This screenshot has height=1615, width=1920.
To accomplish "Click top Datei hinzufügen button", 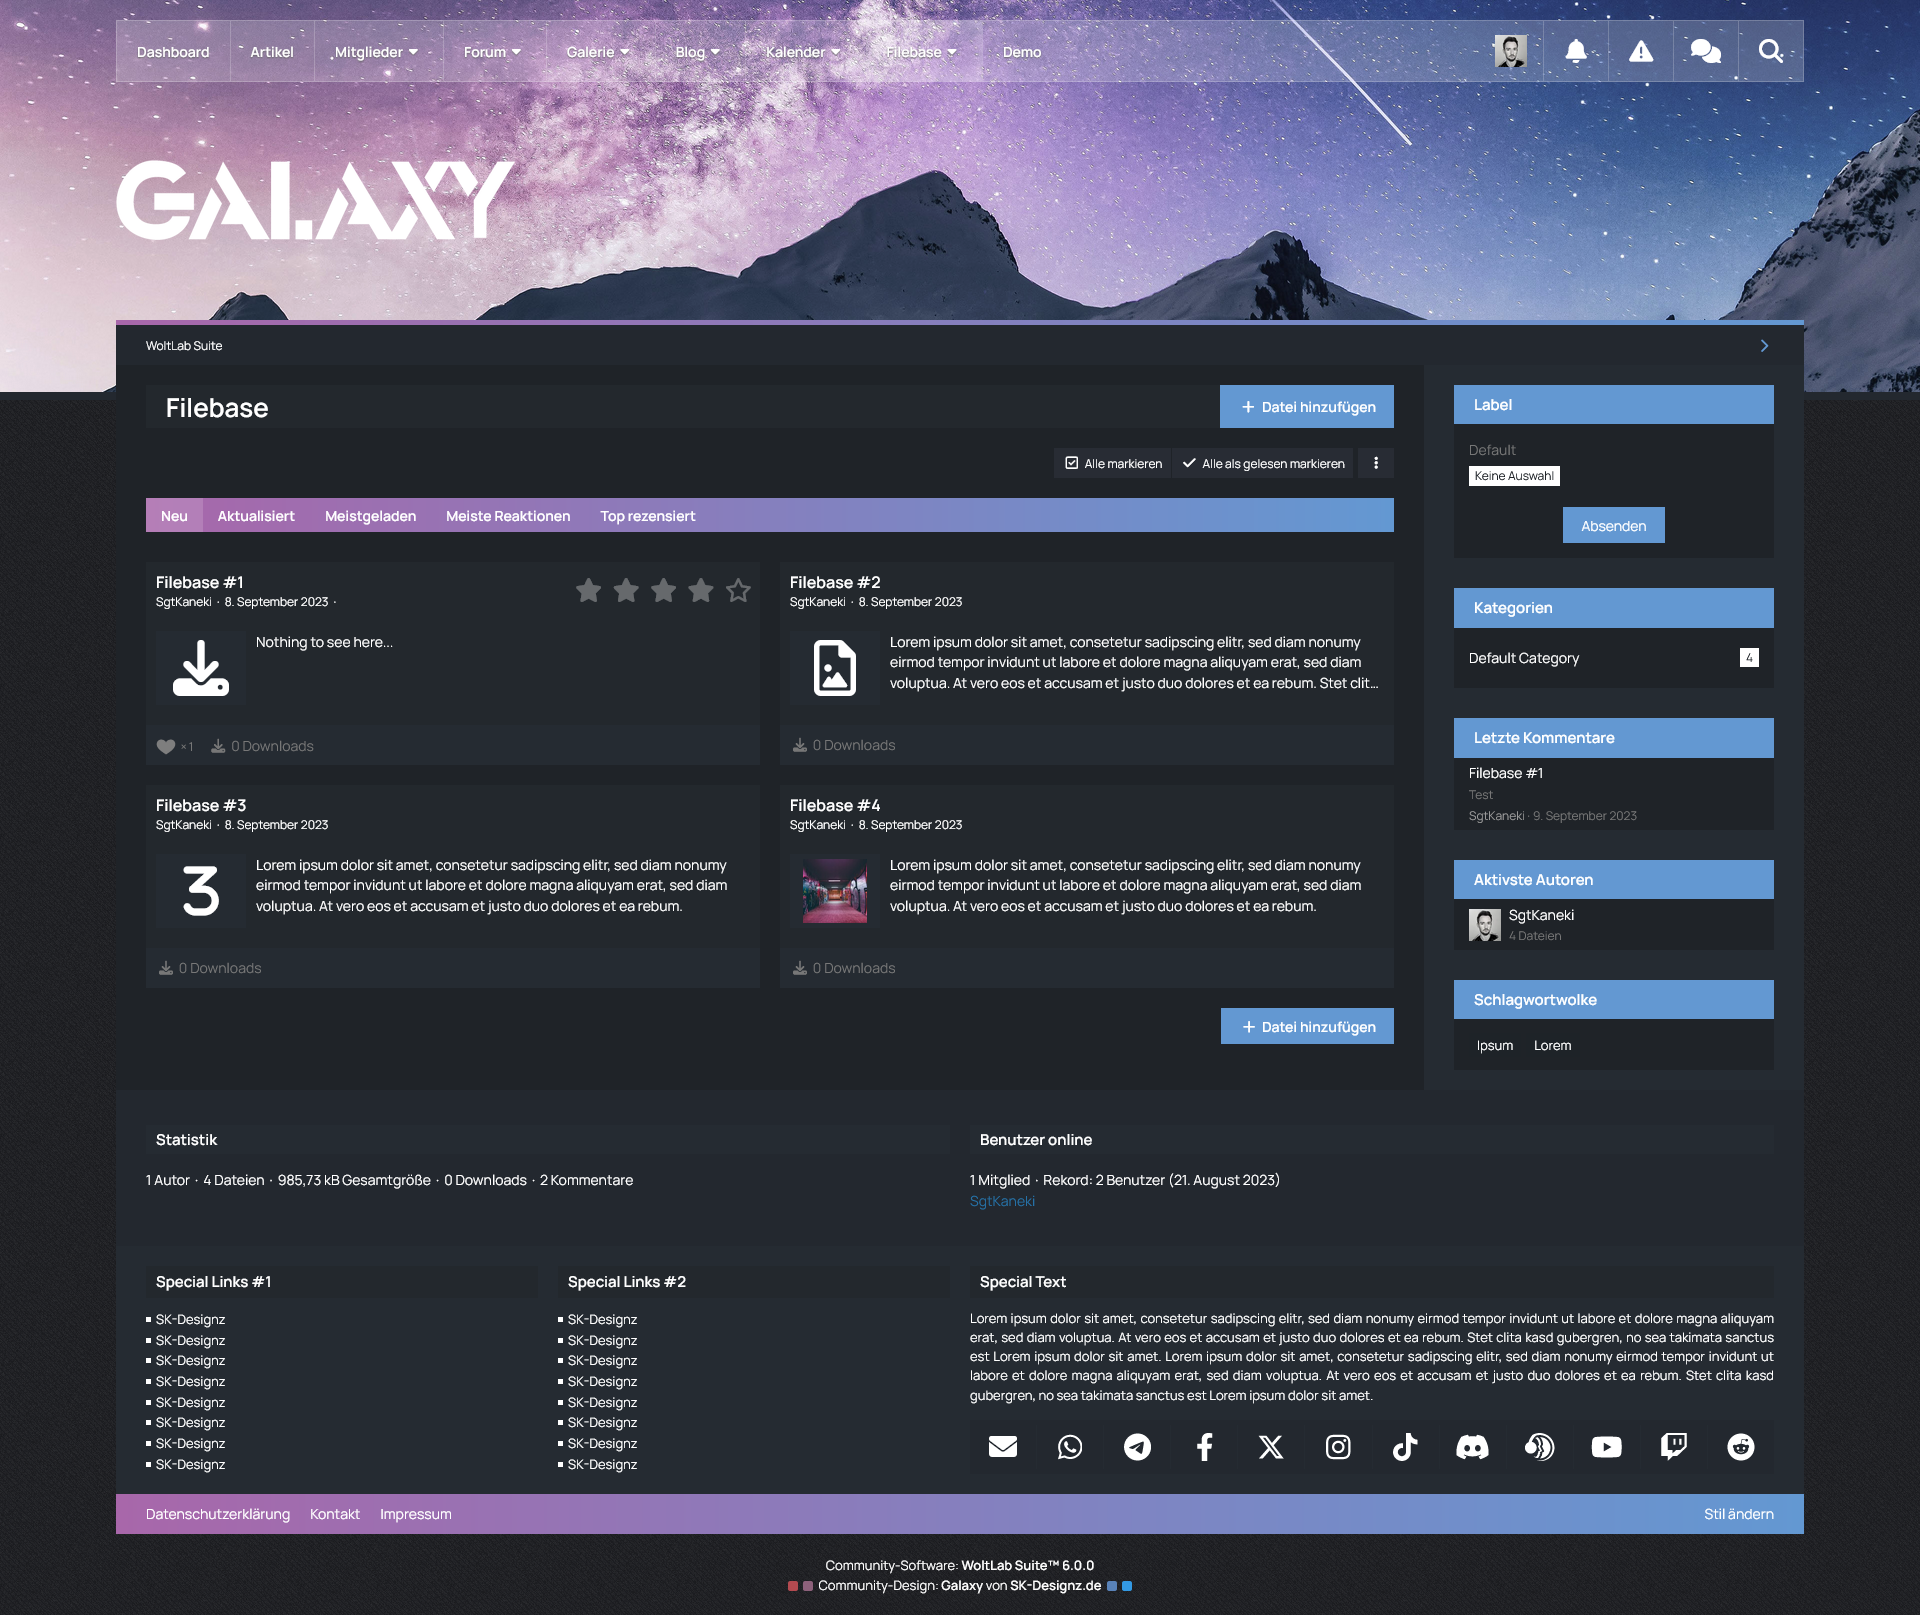I will [x=1306, y=407].
